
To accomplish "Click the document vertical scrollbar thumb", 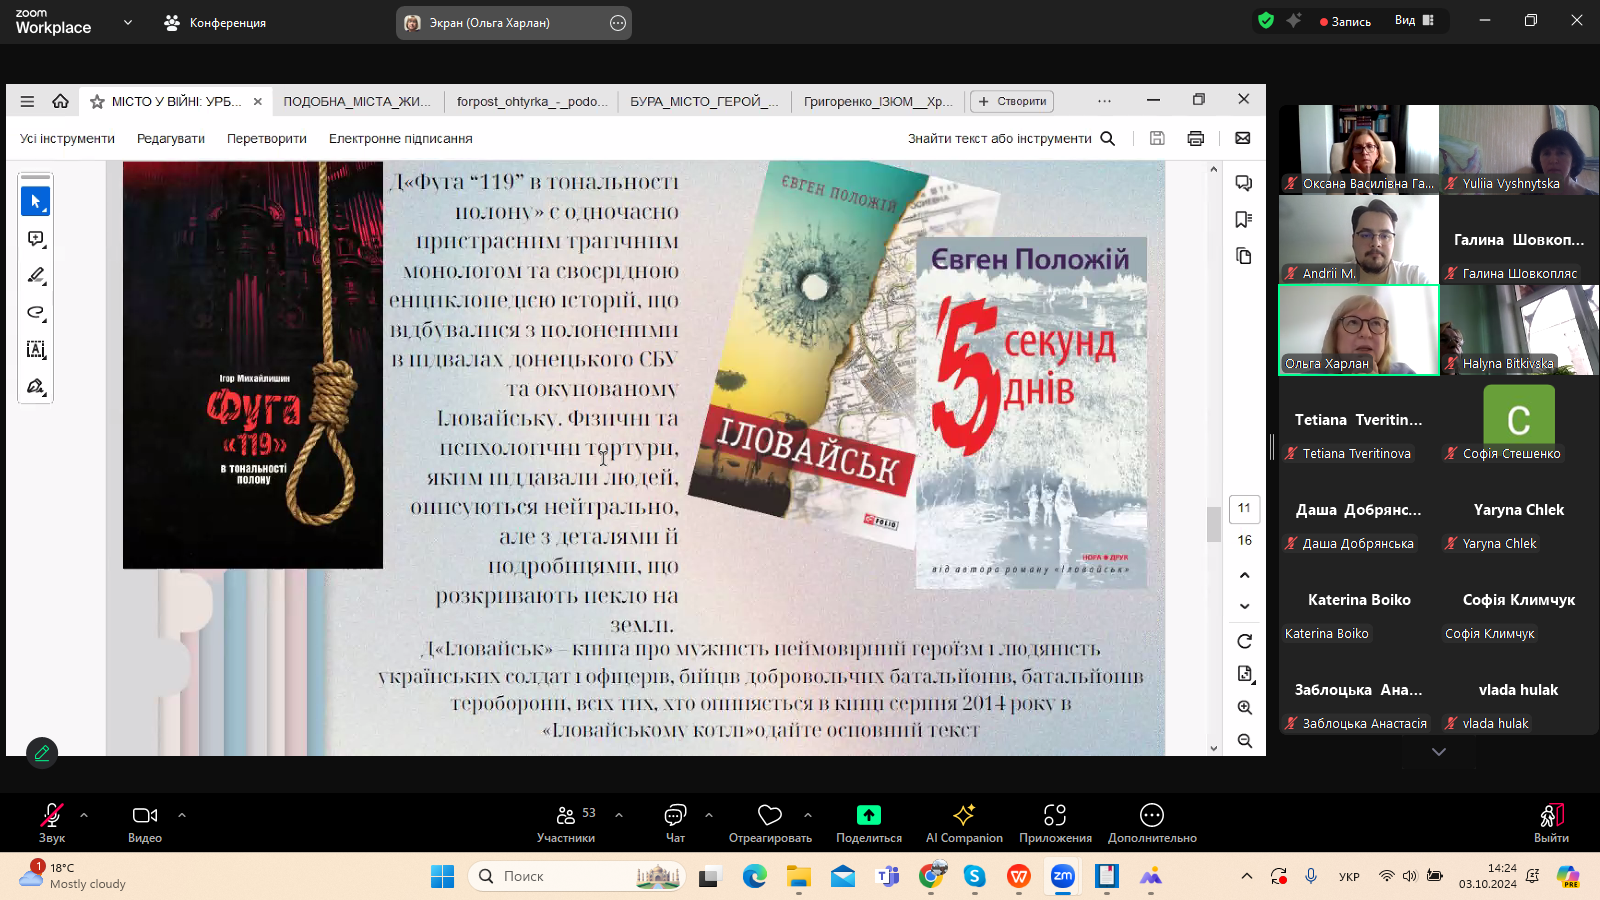I will click(1214, 524).
